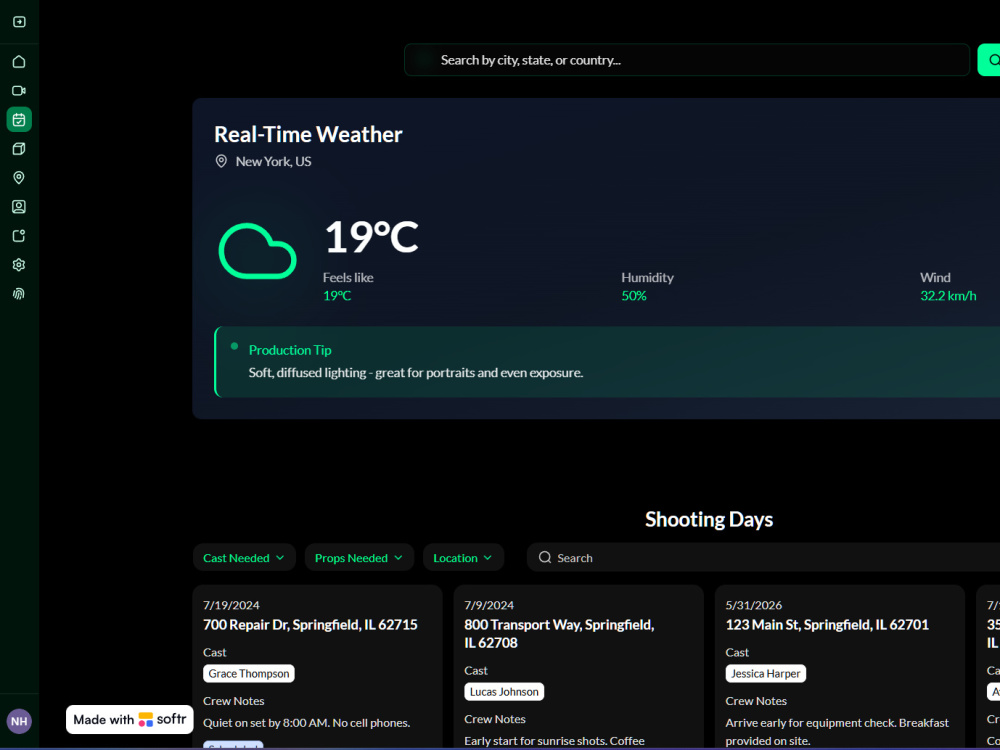Open the notes sidebar icon
The height and width of the screenshot is (750, 1000).
click(19, 236)
